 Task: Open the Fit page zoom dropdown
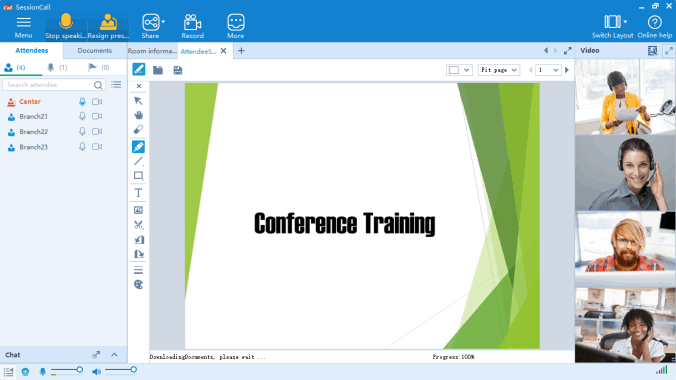tap(499, 70)
